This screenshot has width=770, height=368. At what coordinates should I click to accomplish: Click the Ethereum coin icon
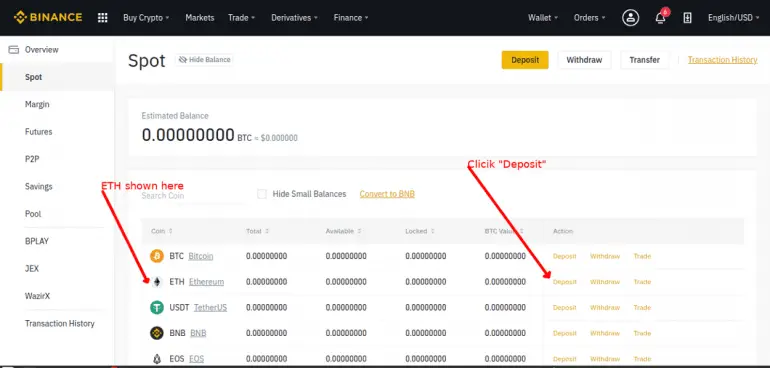[157, 282]
